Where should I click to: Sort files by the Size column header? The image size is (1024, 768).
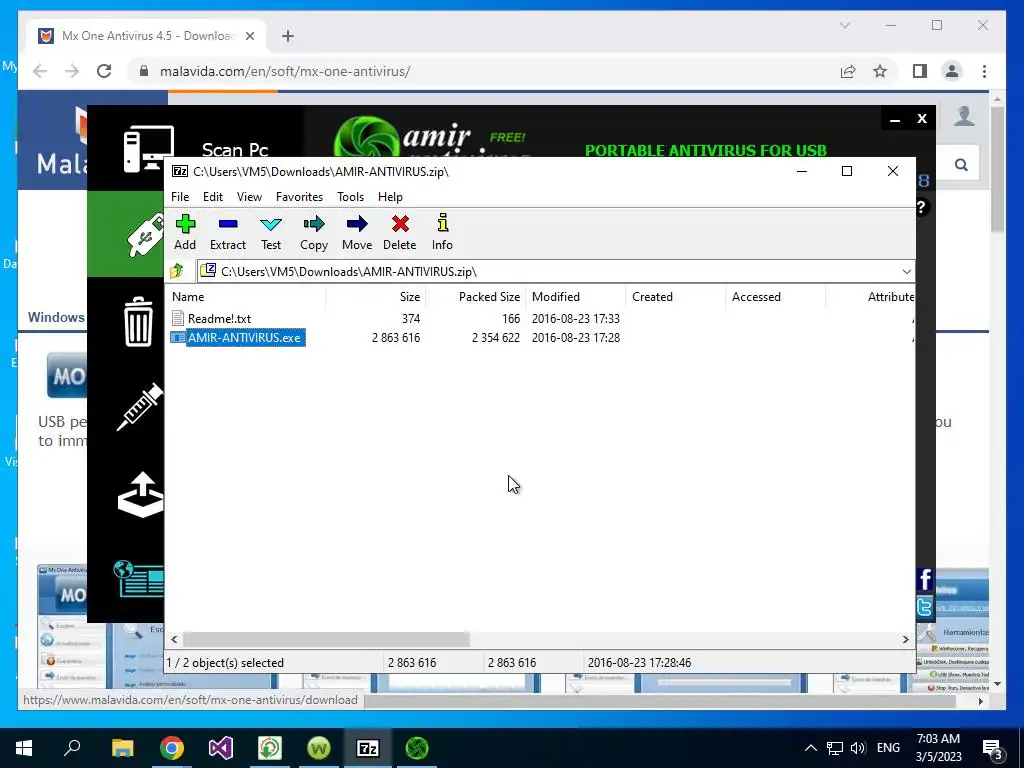pos(376,296)
